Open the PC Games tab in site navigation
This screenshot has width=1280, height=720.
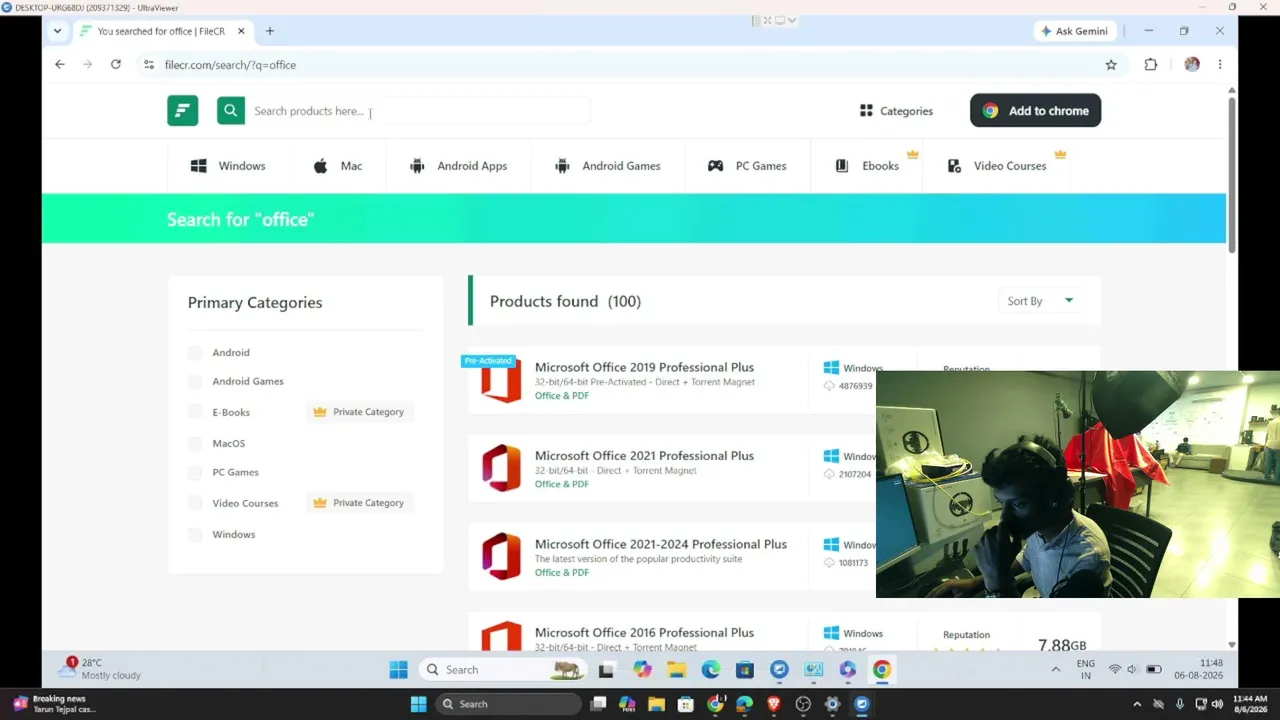[747, 166]
